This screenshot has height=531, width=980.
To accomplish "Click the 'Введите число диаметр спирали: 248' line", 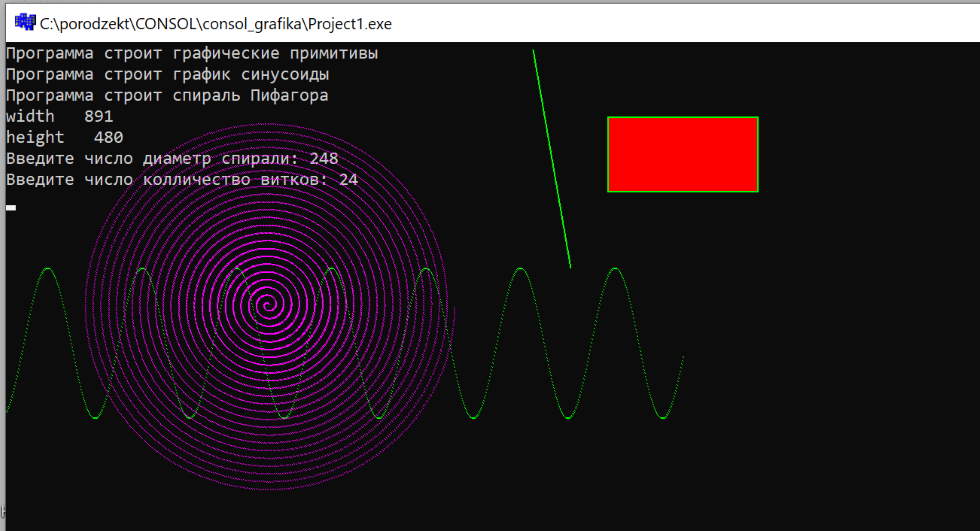I will pyautogui.click(x=172, y=159).
